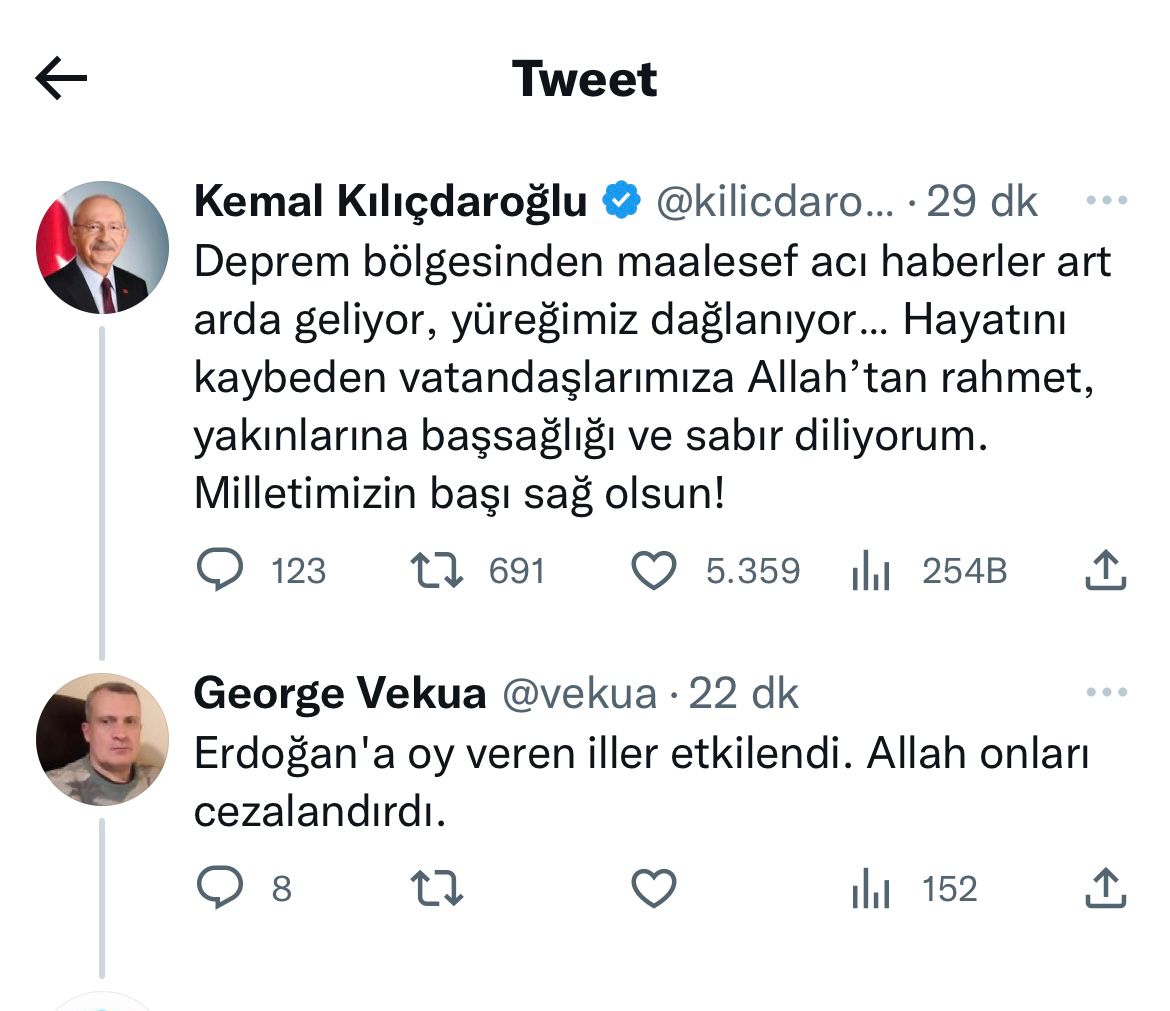Screen dimensions: 1170x1011
Task: Share Kemal Kılıçdaroğlu's tweet
Action: point(1106,571)
